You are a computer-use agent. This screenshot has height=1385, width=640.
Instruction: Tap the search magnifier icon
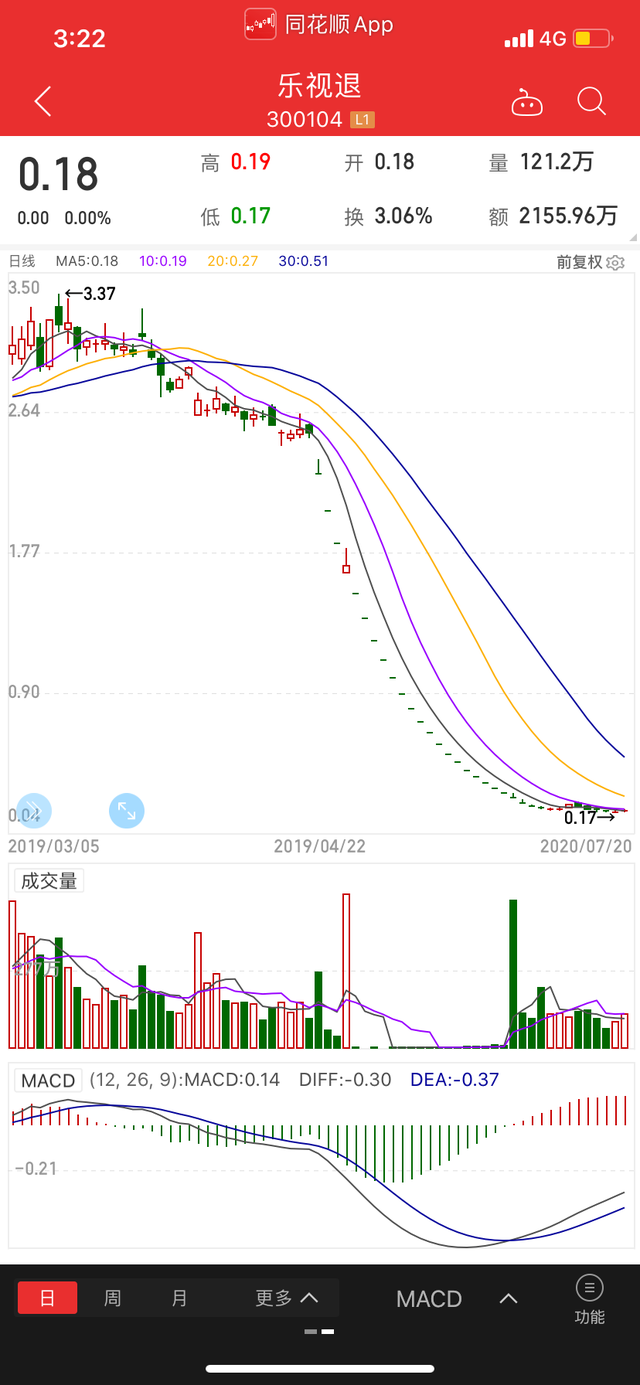point(592,101)
